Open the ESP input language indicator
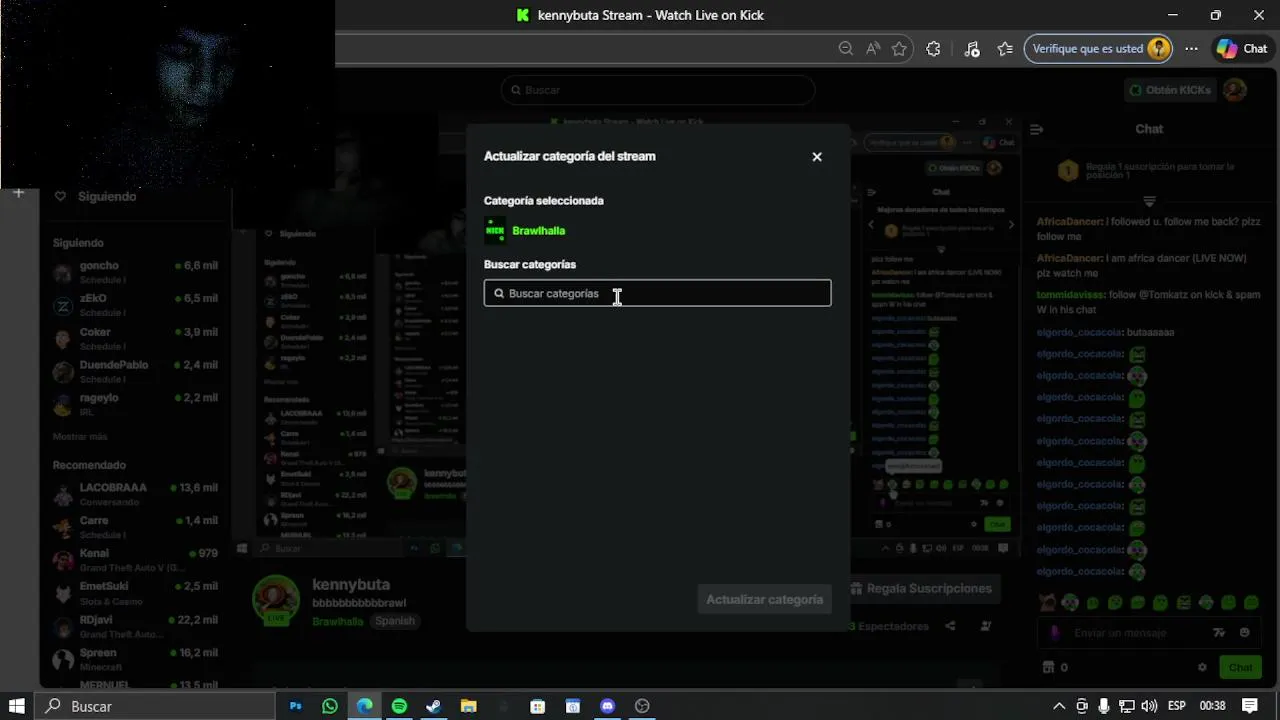Viewport: 1280px width, 720px height. 1177,706
